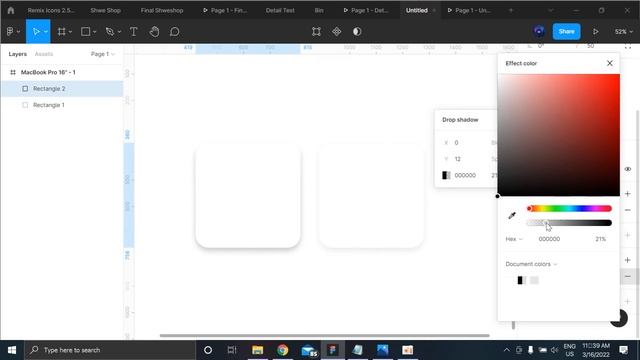This screenshot has width=640, height=360.
Task: Select the black document color swatch
Action: click(522, 280)
